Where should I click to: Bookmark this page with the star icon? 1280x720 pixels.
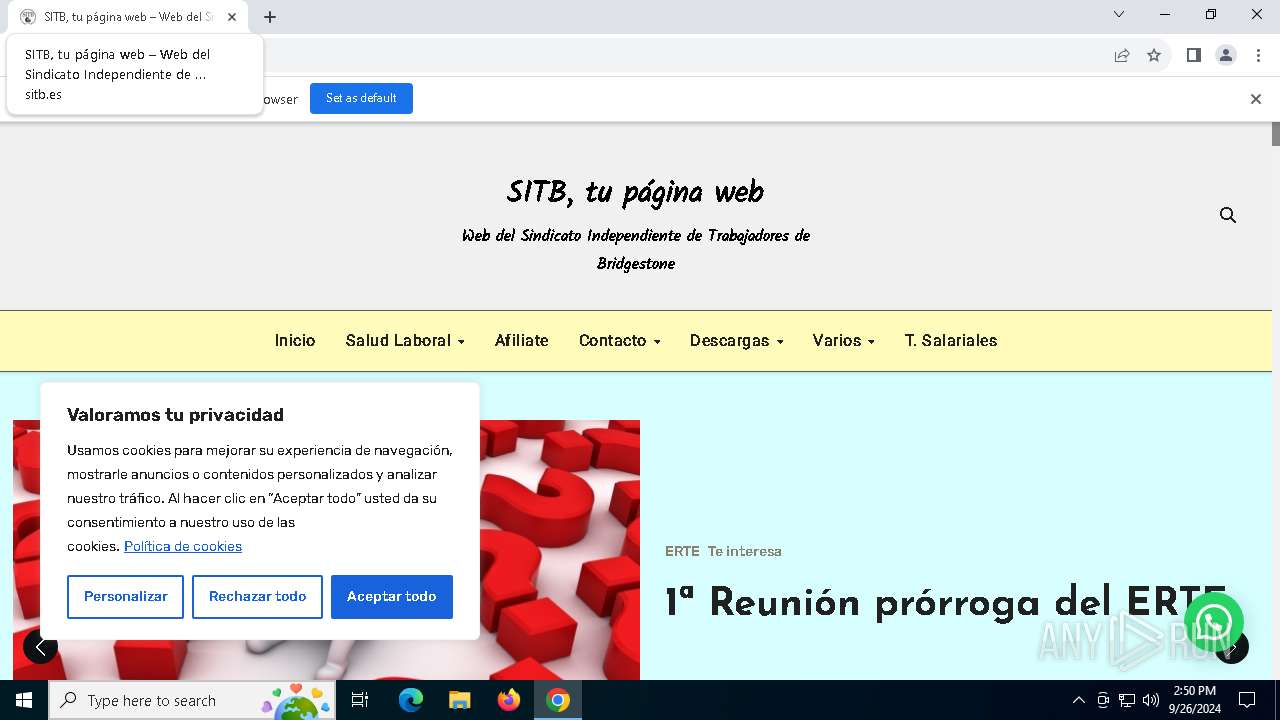[1154, 56]
